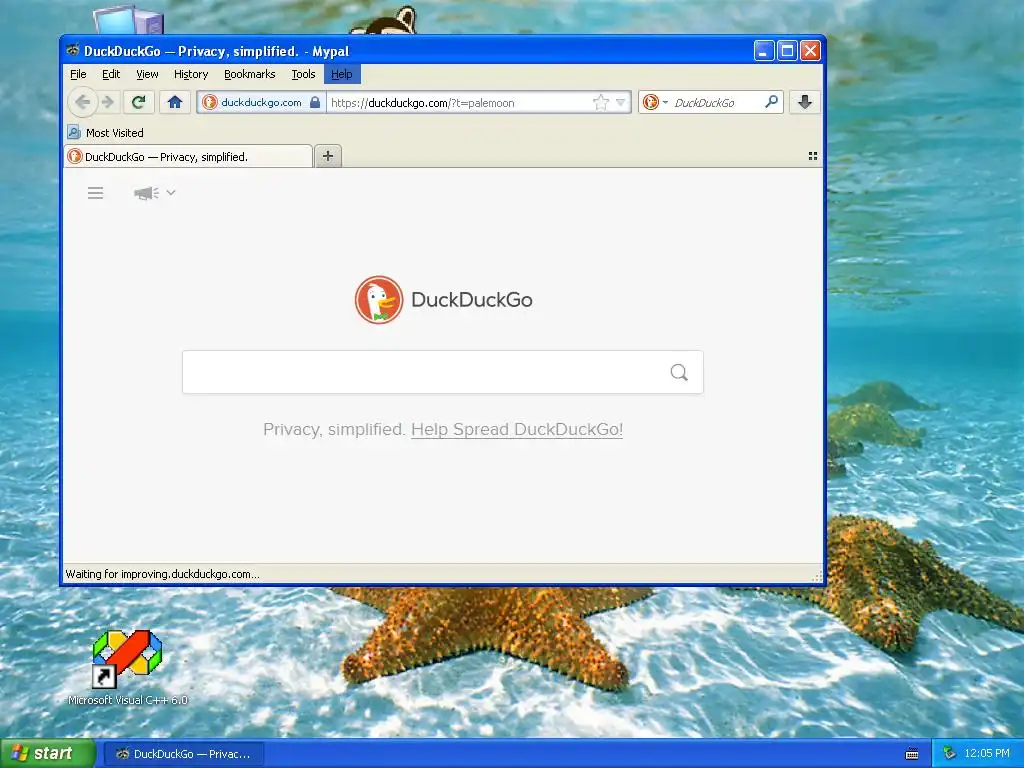Click the status text Waiting for improving.duckduckgo.com
Screen dimensions: 1024x768
[163, 574]
